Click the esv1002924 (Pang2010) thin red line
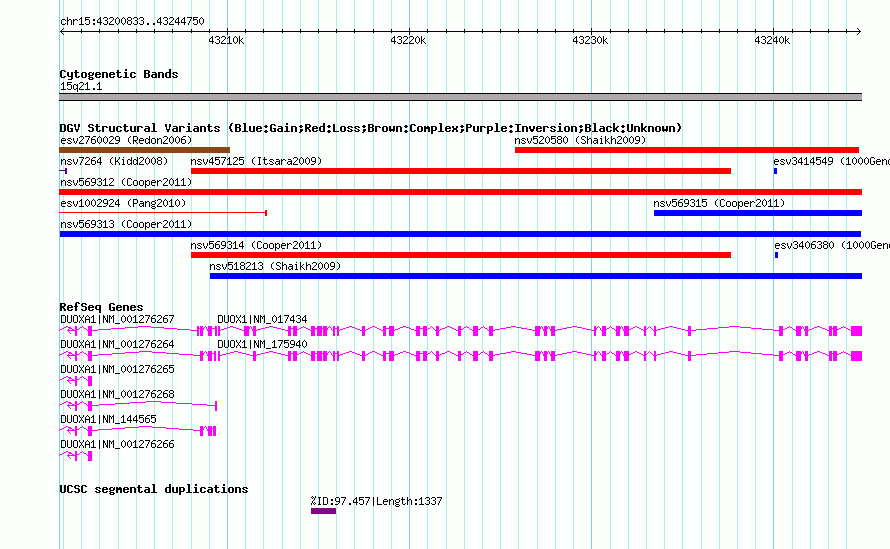Viewport: 890px width, 549px height. 163,213
